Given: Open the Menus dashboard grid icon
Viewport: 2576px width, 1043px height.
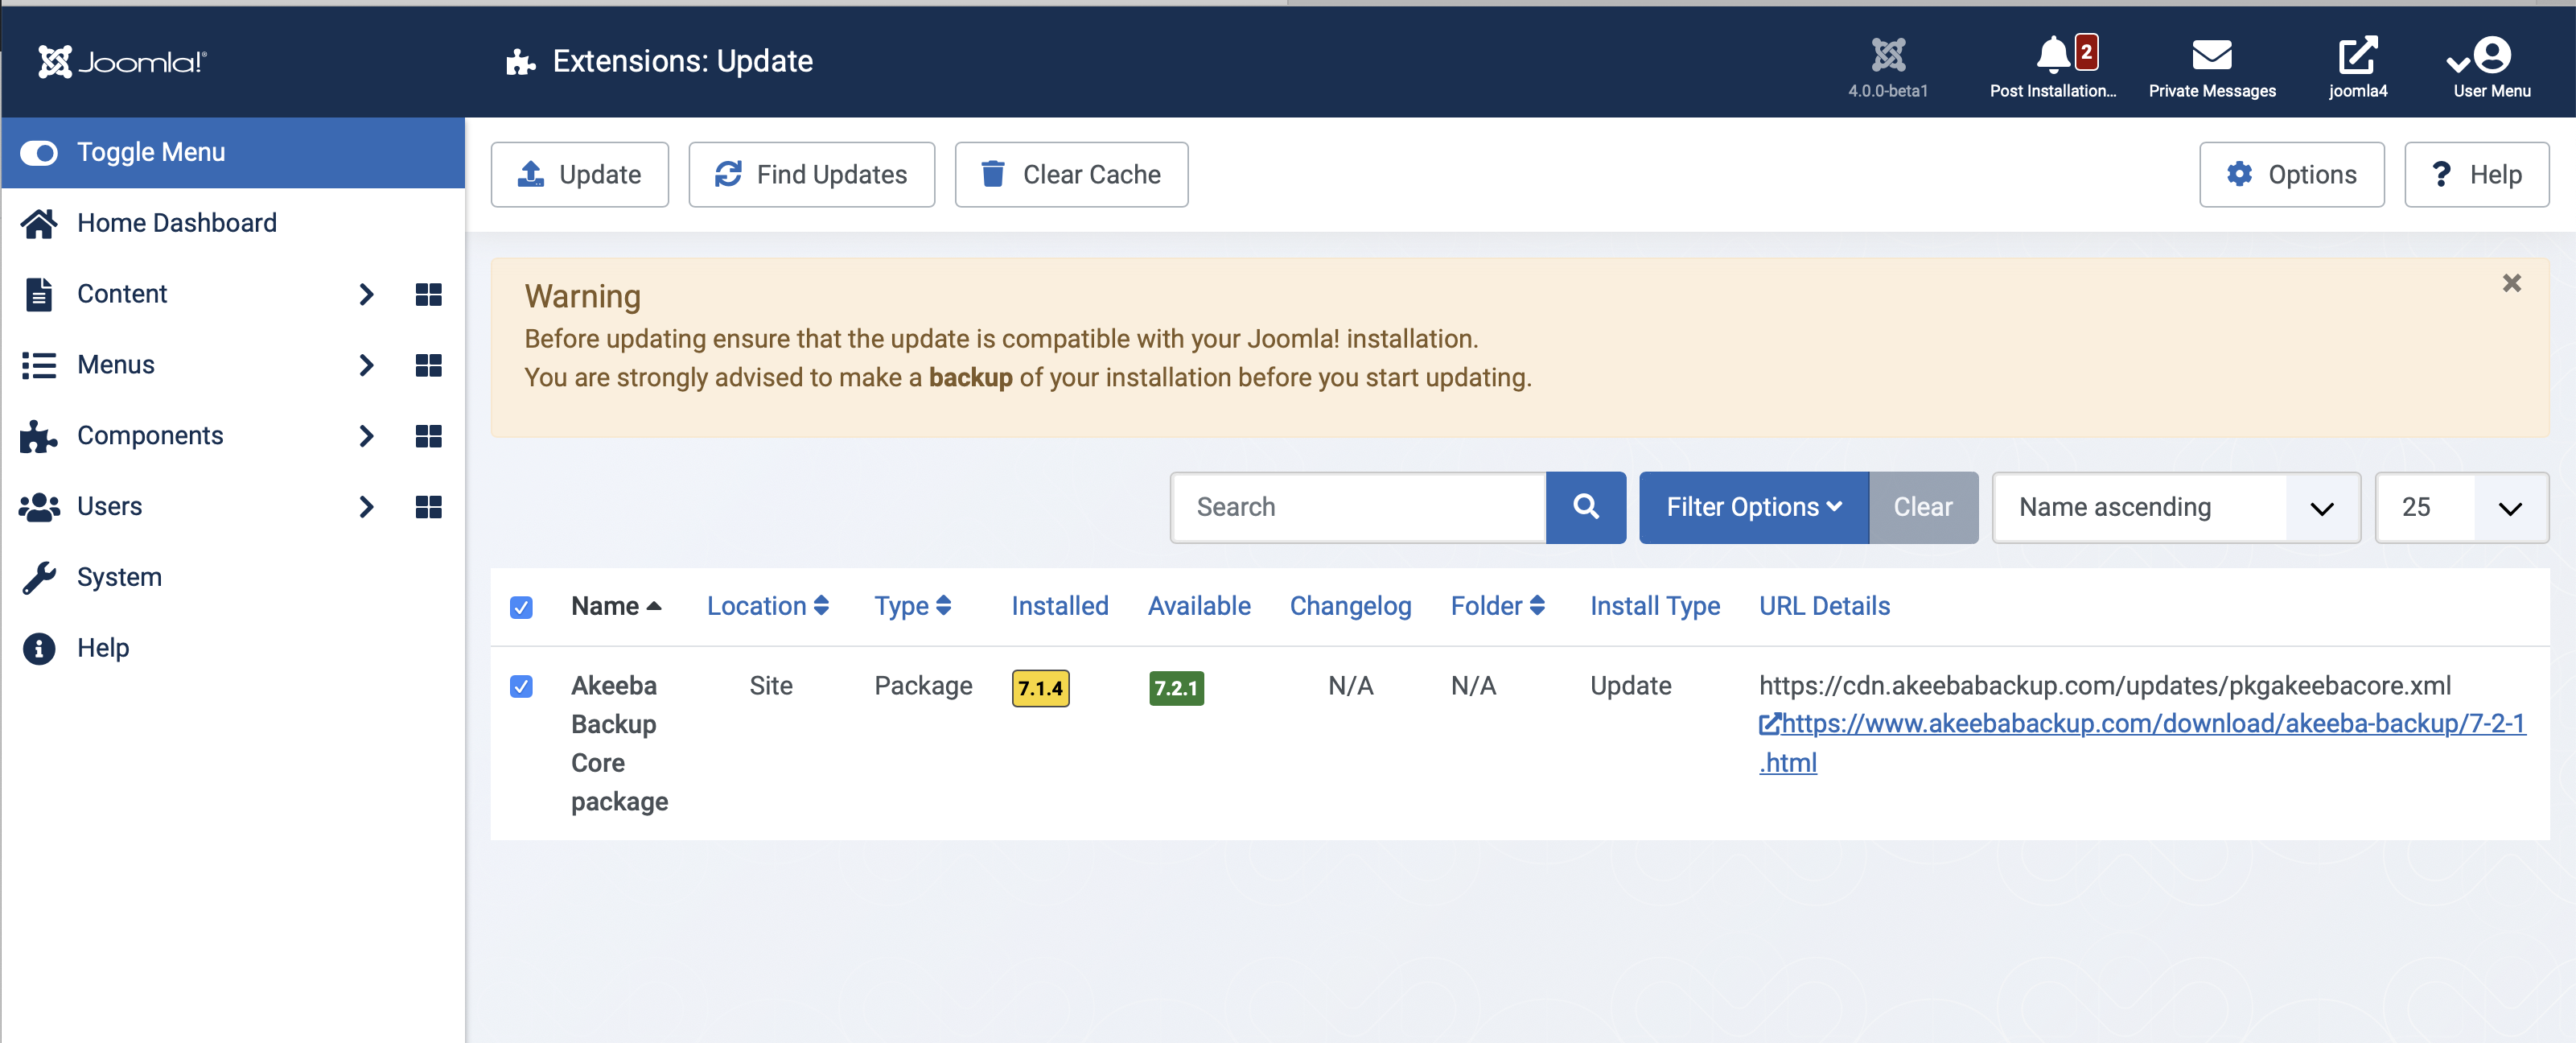Looking at the screenshot, I should [x=428, y=365].
